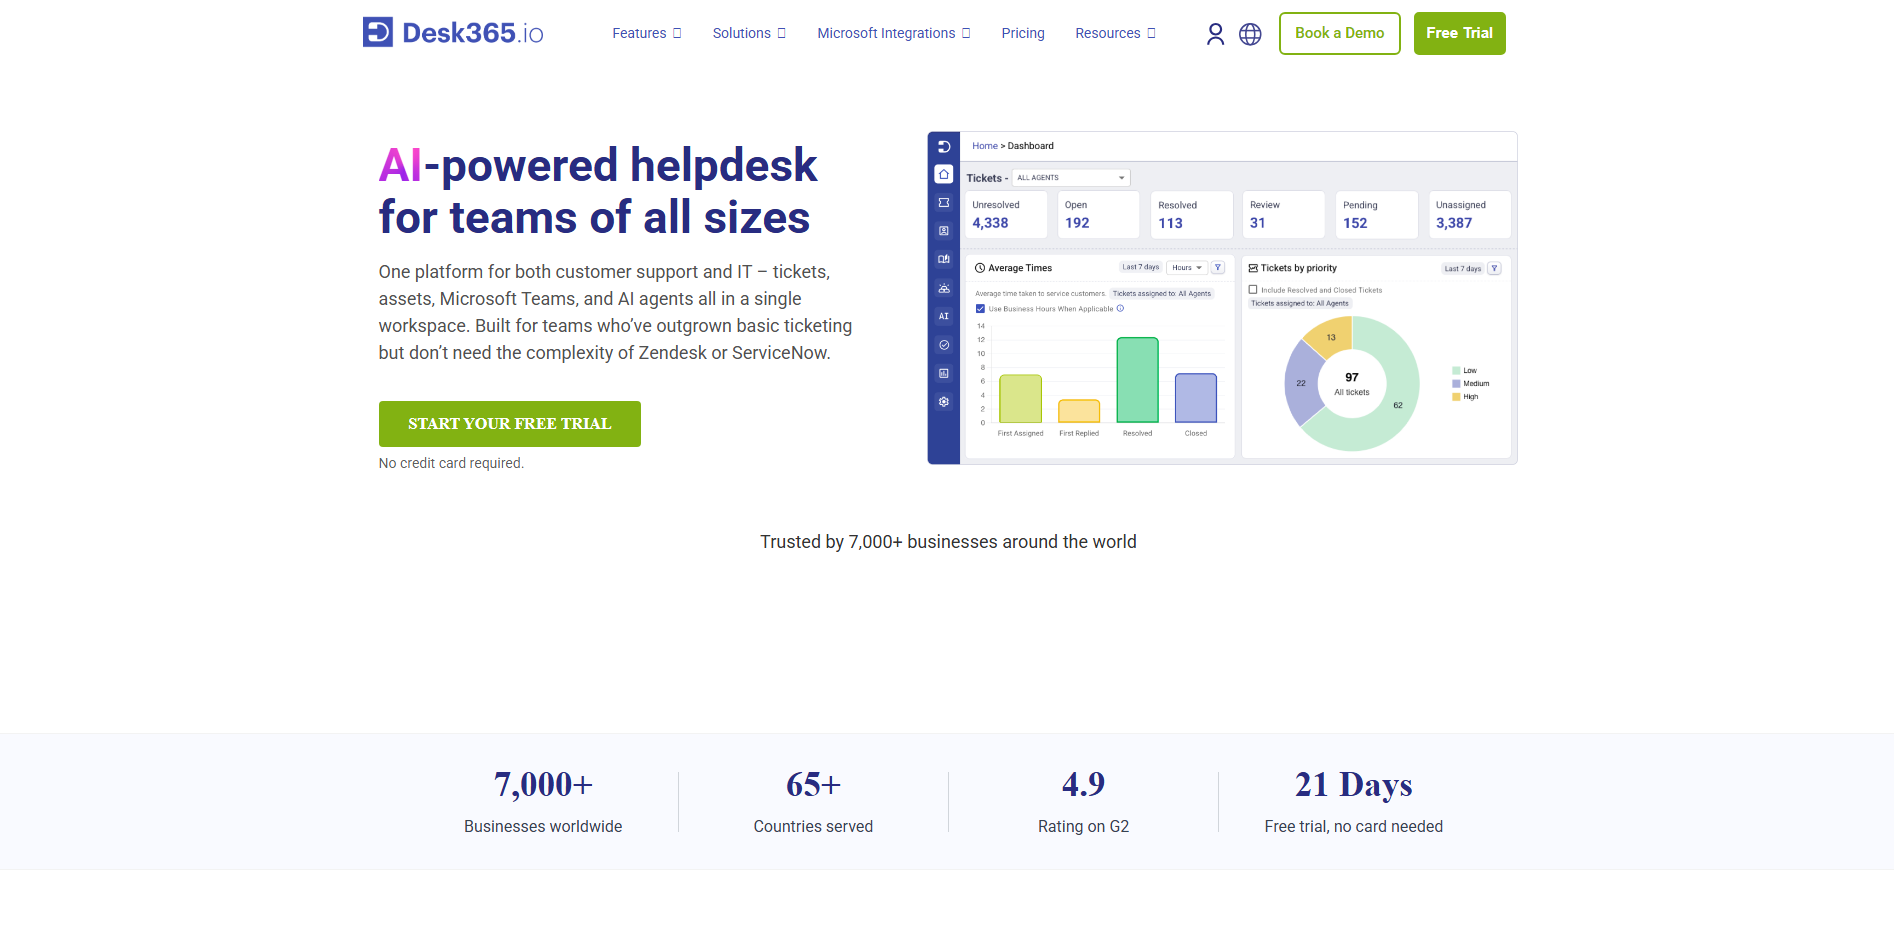
Task: Click the Resolved 113 card
Action: (x=1192, y=214)
